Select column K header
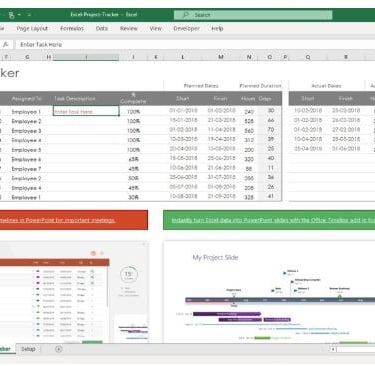This screenshot has width=375, height=366. (156, 57)
